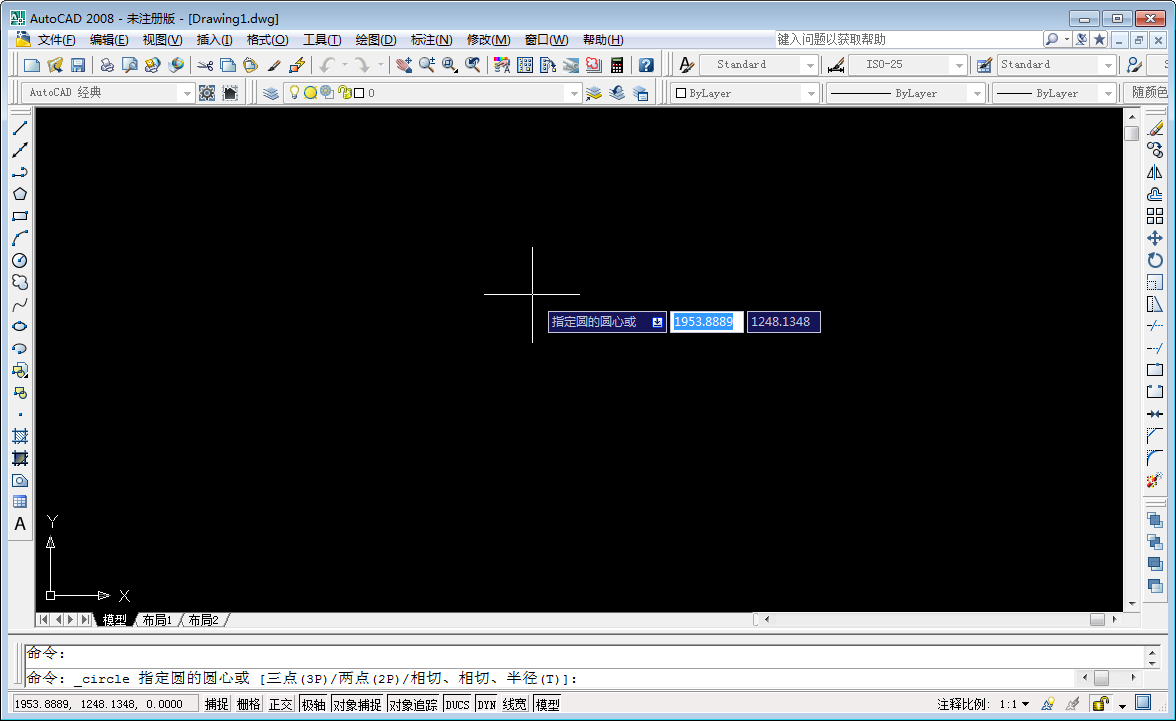The image size is (1176, 721).
Task: Select the Mirror tool
Action: tap(1157, 172)
